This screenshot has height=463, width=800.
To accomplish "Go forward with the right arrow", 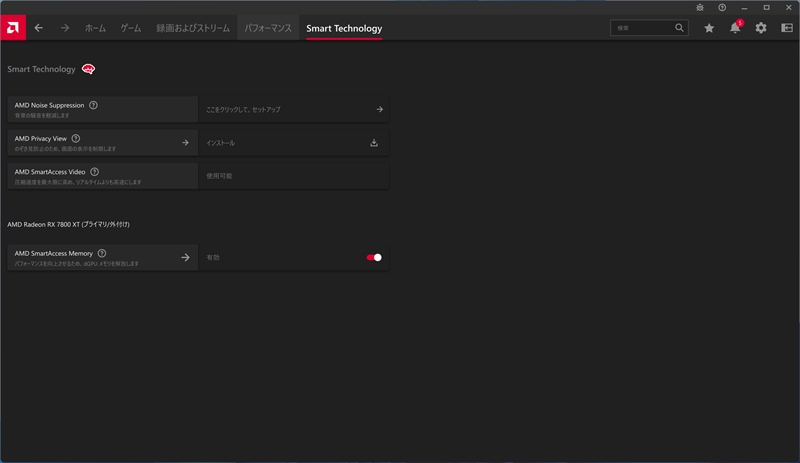I will coord(65,28).
